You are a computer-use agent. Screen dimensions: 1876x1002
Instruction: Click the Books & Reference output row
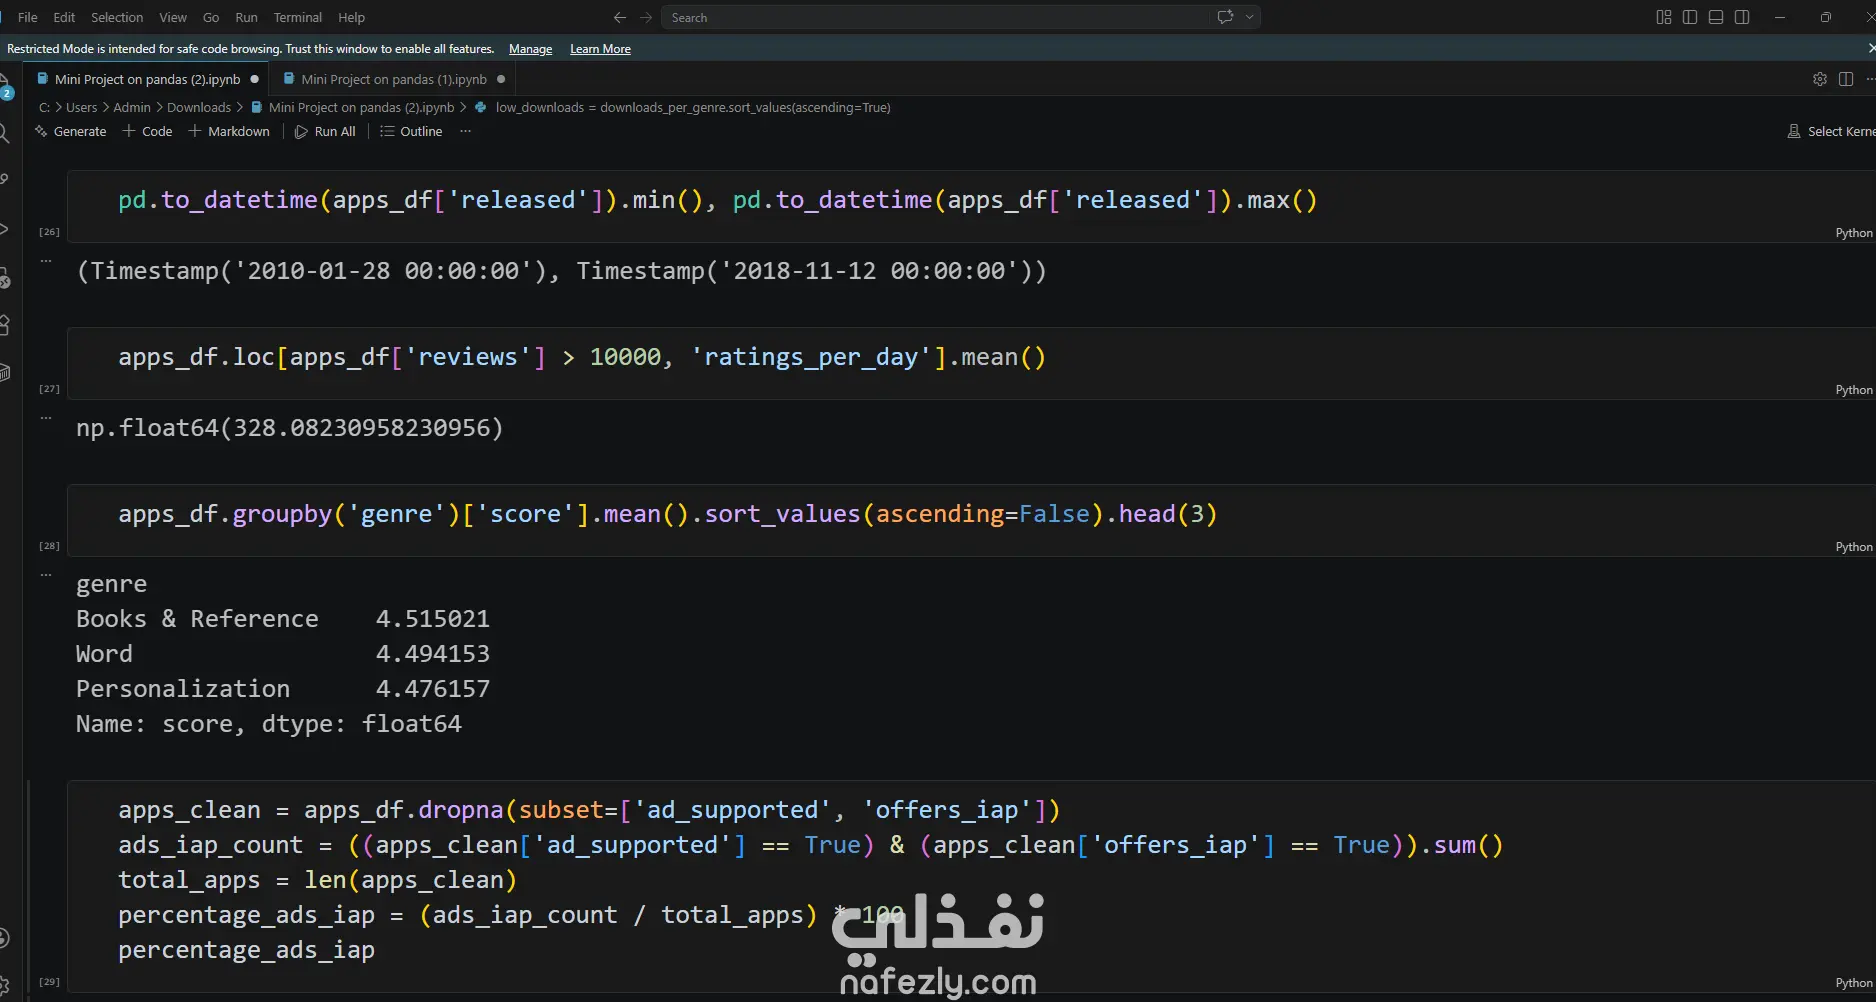283,619
